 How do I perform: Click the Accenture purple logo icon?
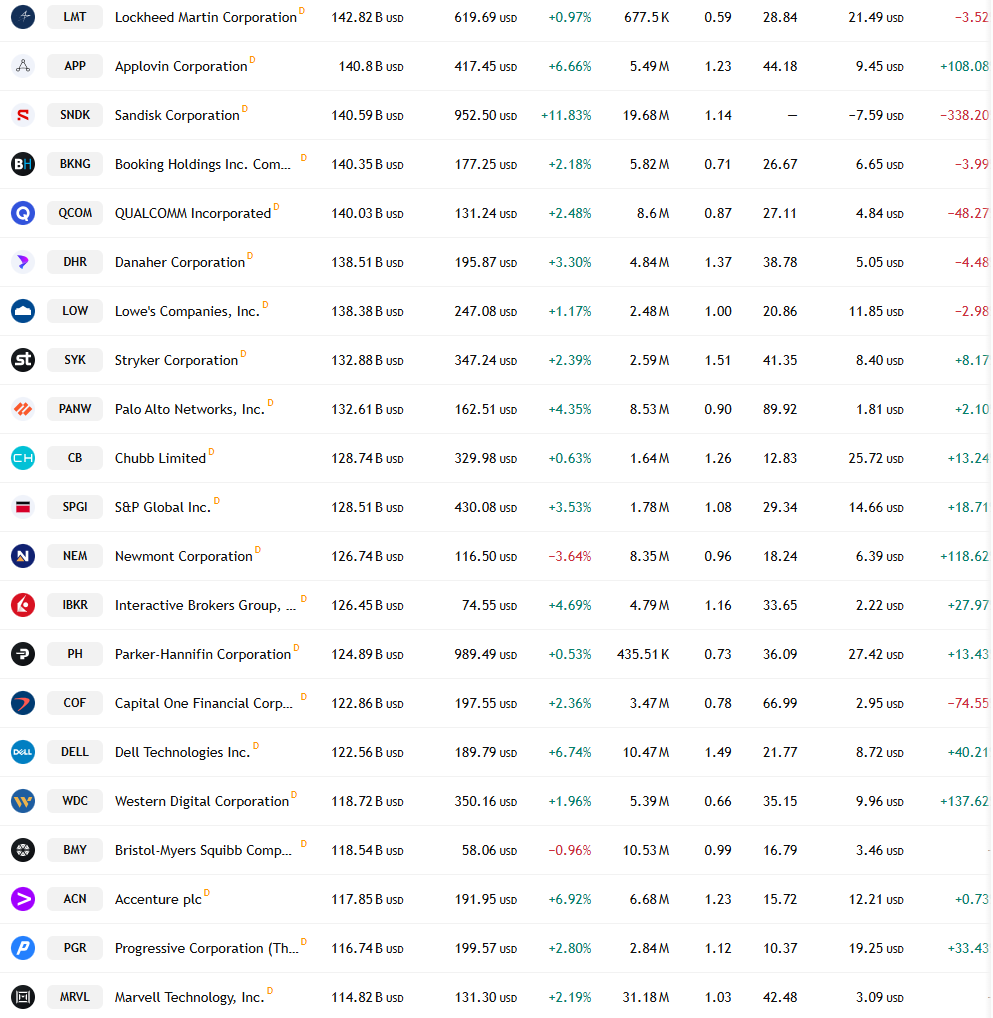click(23, 899)
